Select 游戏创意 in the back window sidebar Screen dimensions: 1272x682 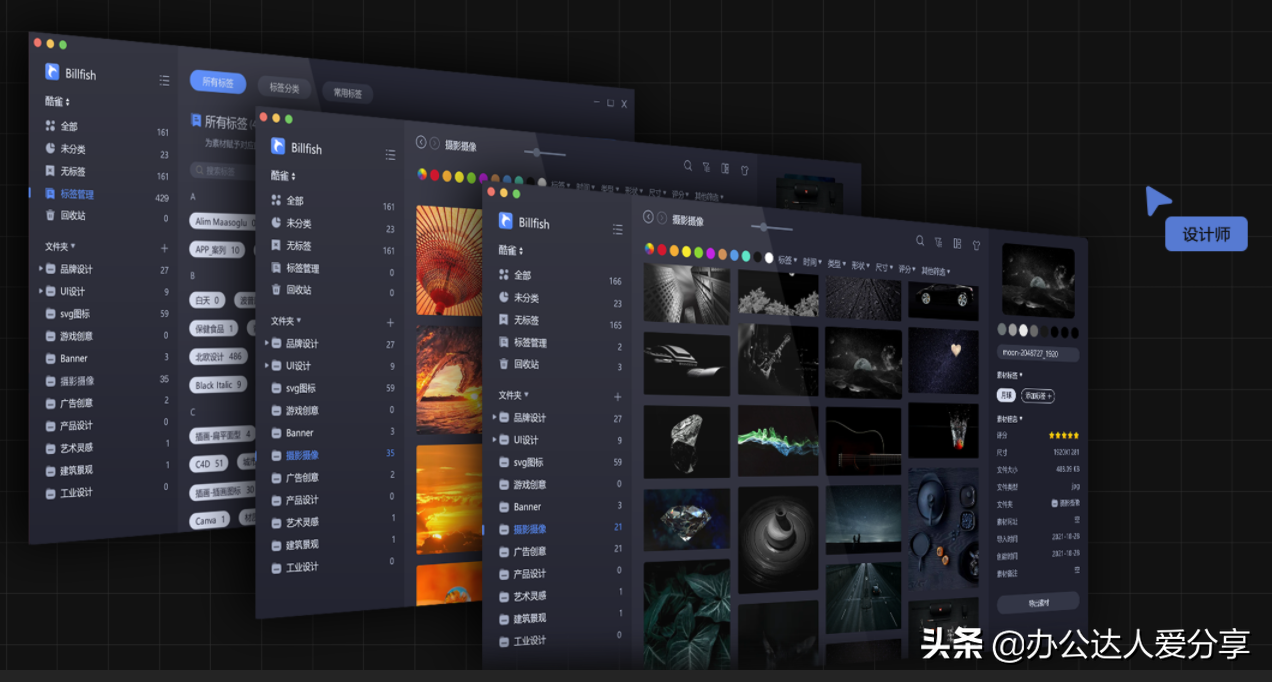[x=76, y=336]
